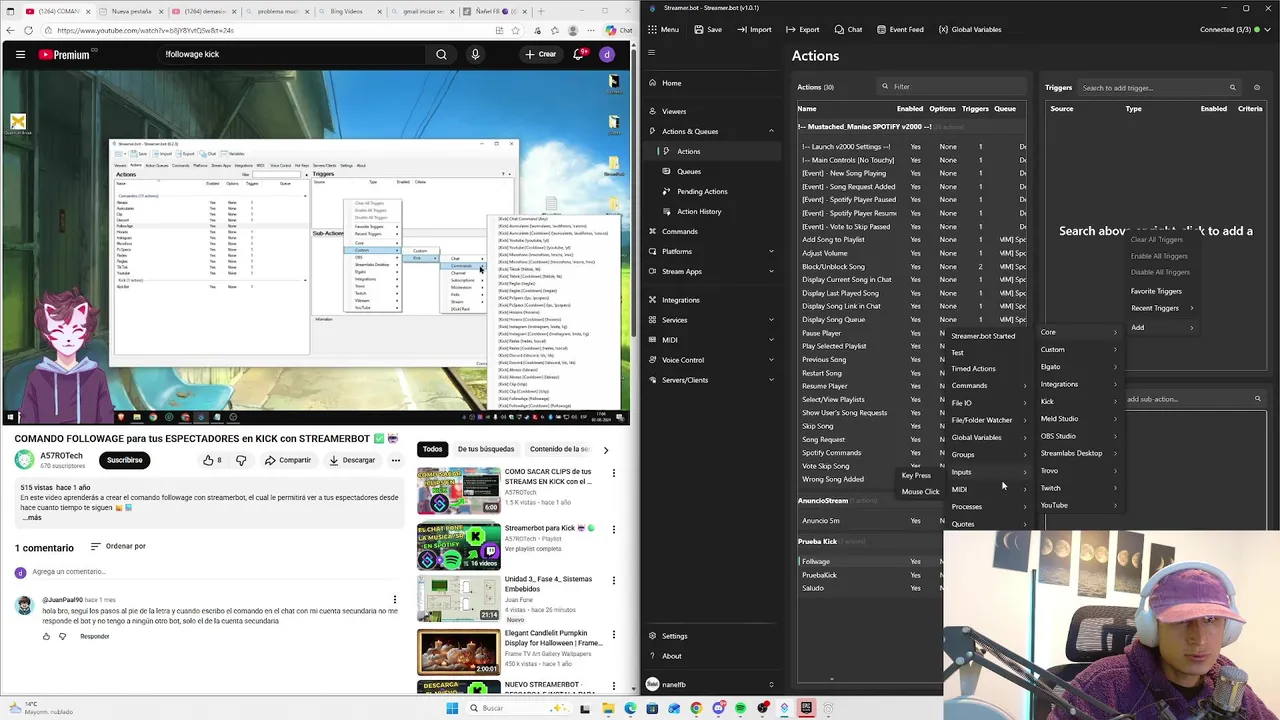The image size is (1280, 720).
Task: Open the Ordenar por comments sort dropdown
Action: [x=118, y=546]
